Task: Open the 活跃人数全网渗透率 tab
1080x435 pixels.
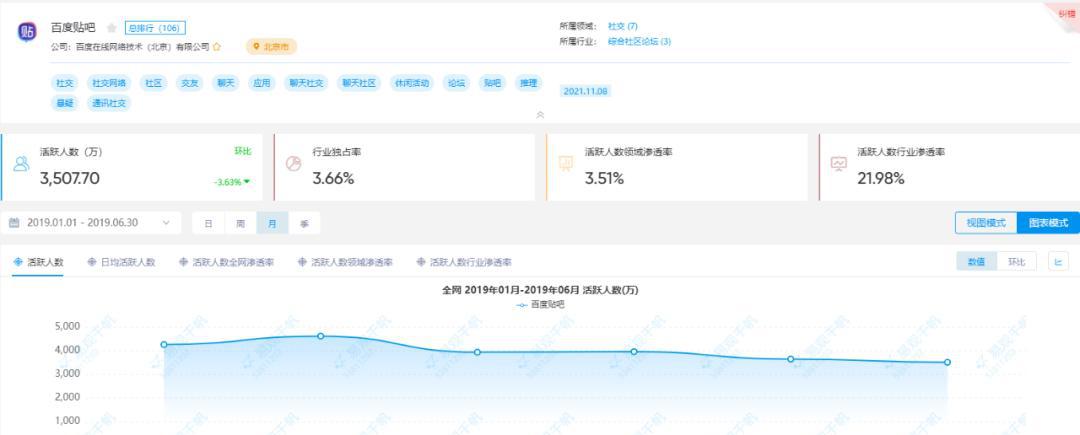Action: [x=226, y=262]
